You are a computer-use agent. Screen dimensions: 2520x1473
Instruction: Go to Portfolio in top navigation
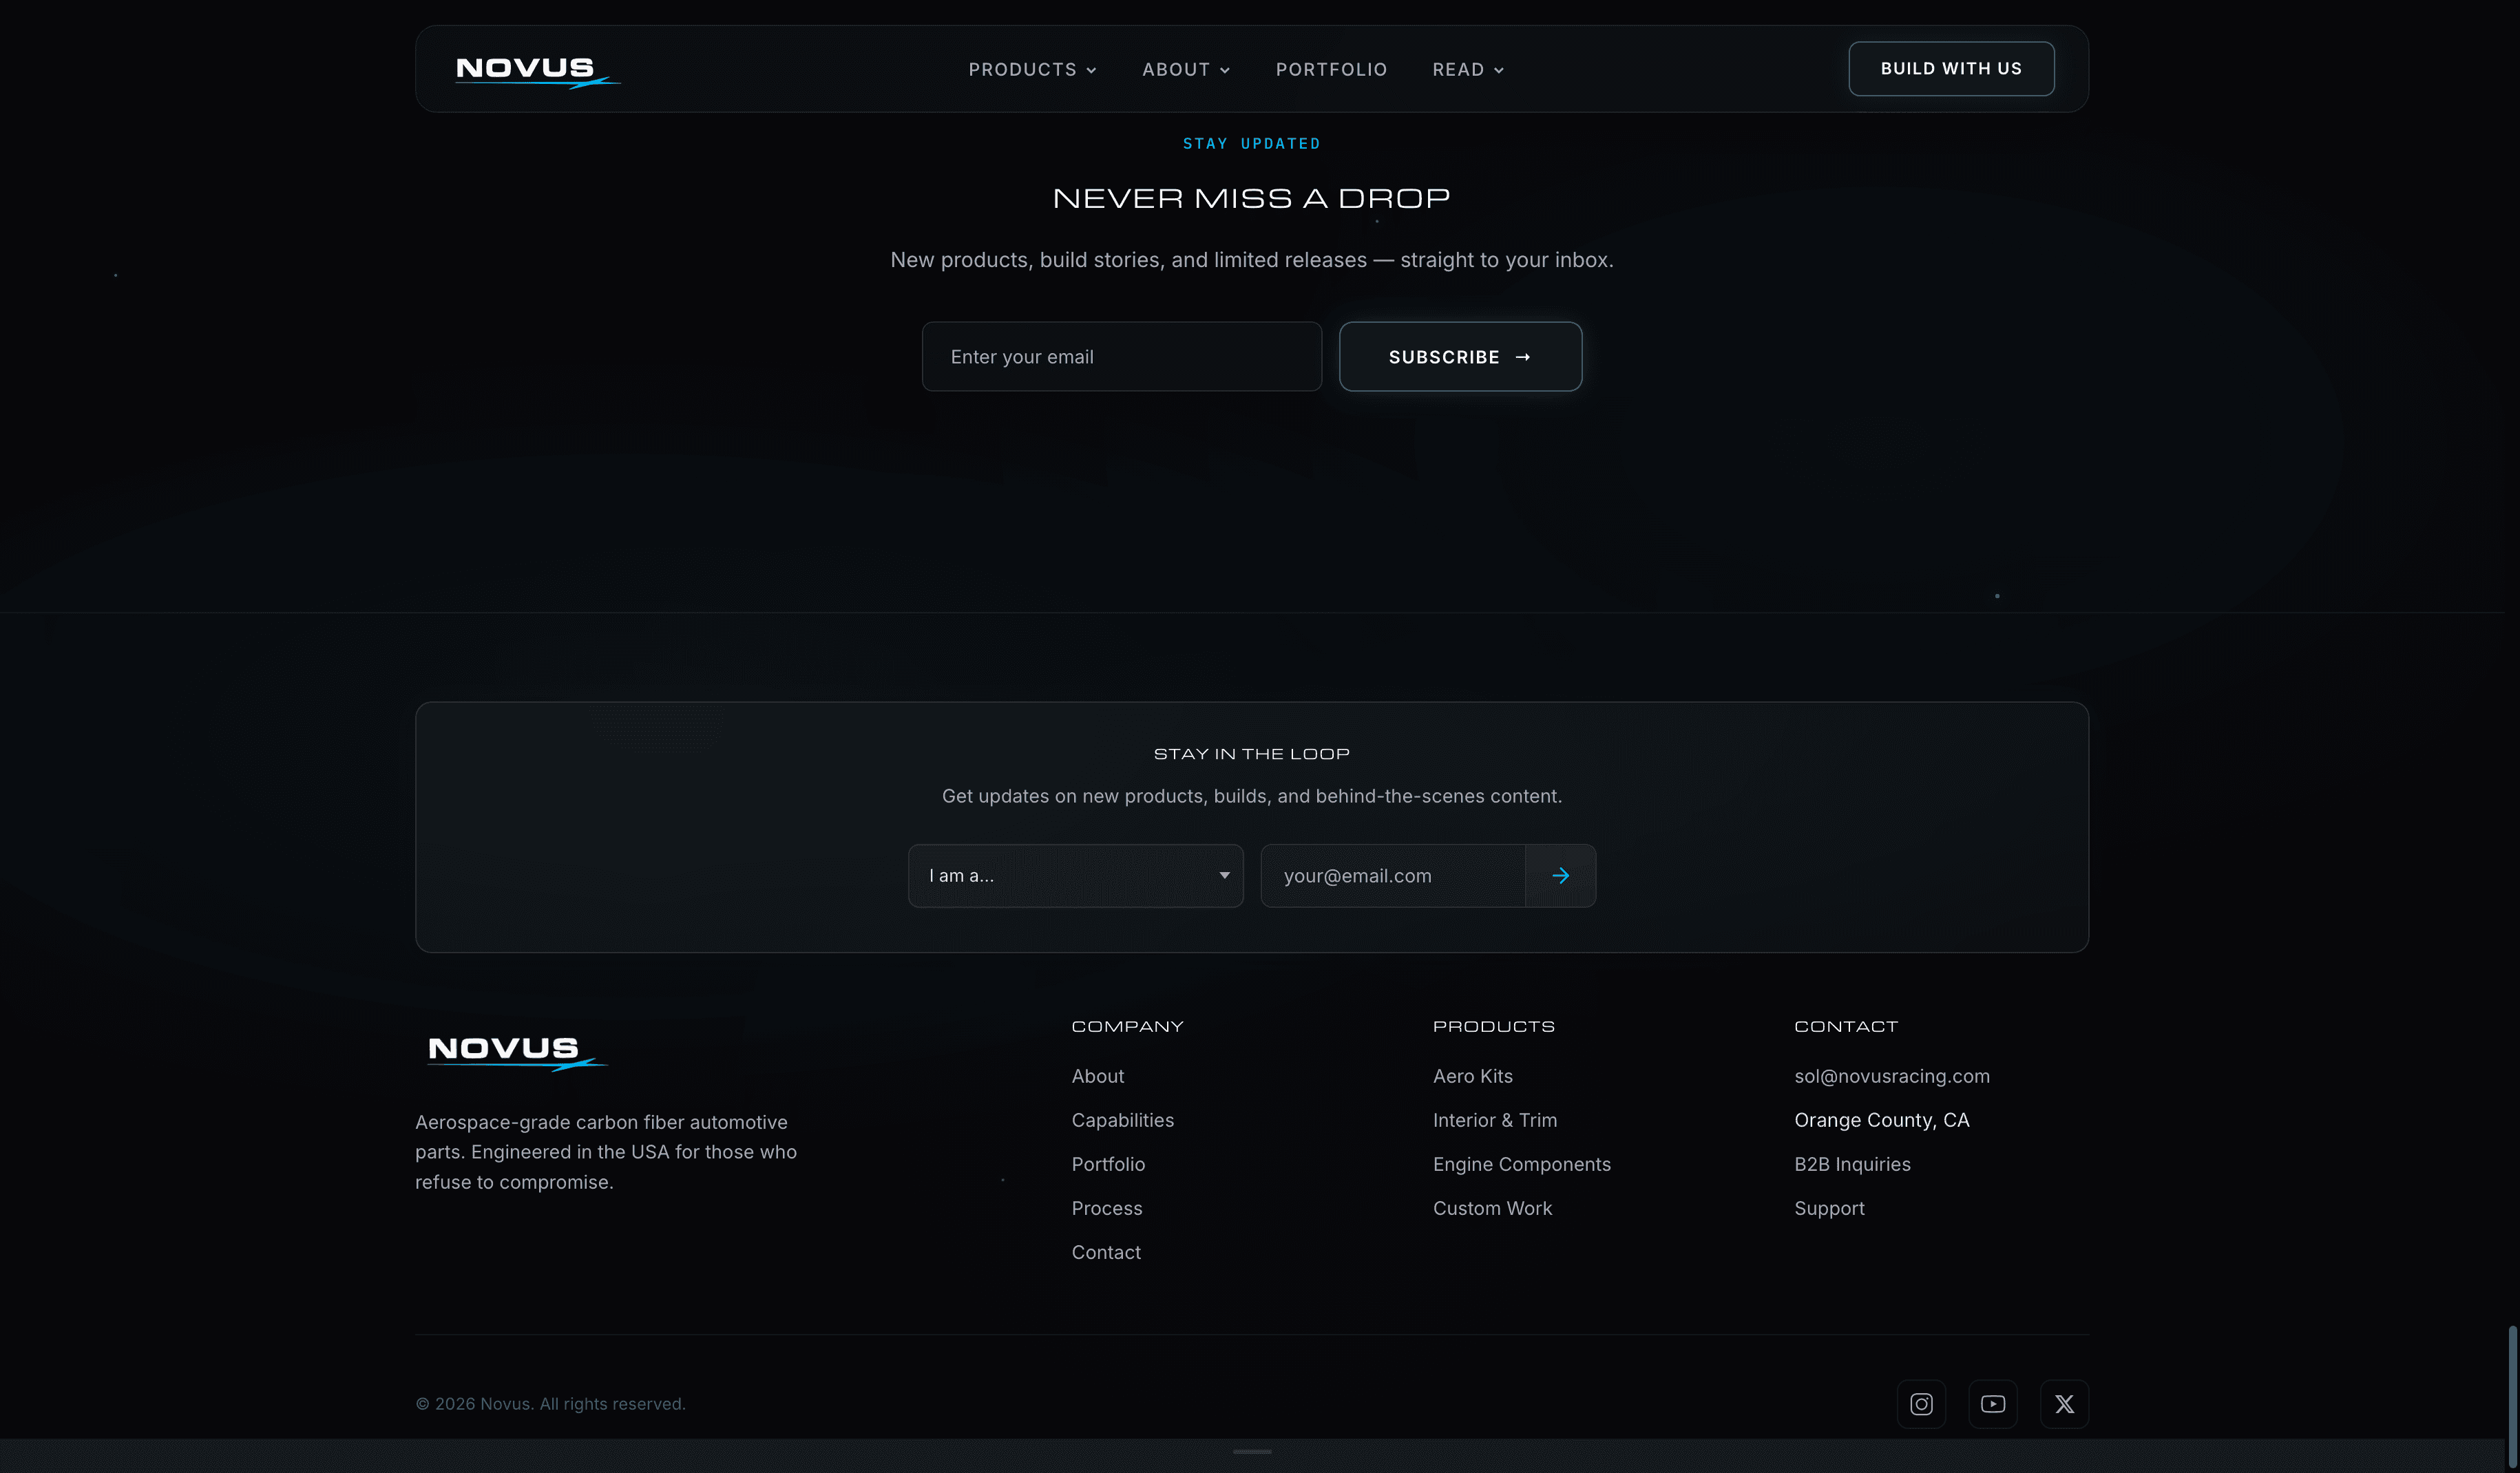coord(1331,70)
